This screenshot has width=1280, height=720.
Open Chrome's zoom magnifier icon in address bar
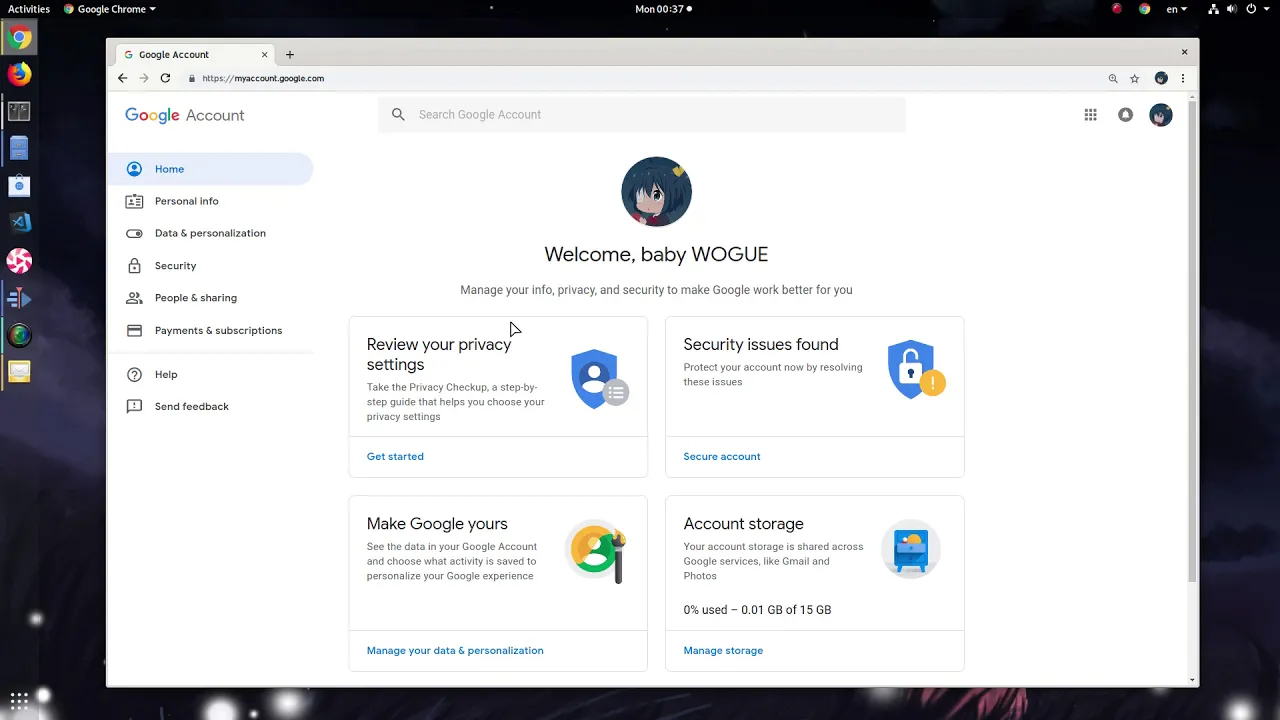1113,78
